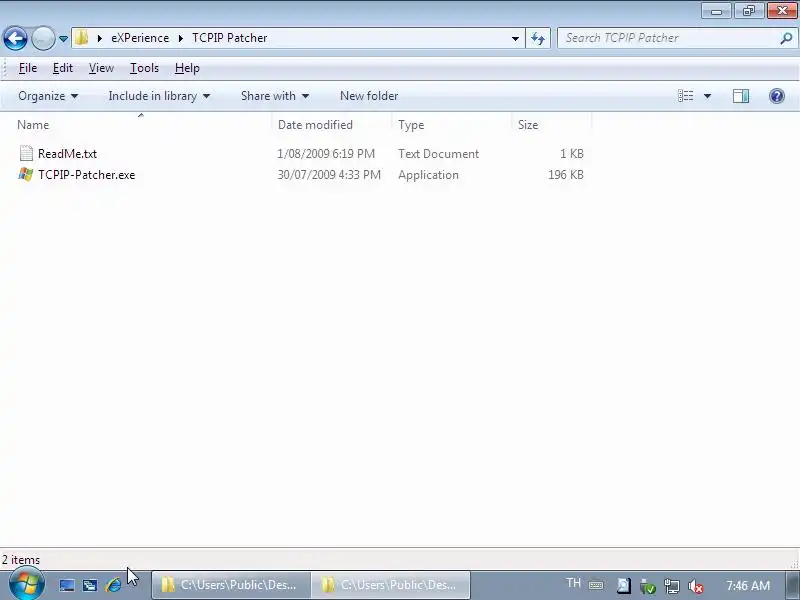This screenshot has width=800, height=600.
Task: Click the network tray icon
Action: point(671,586)
